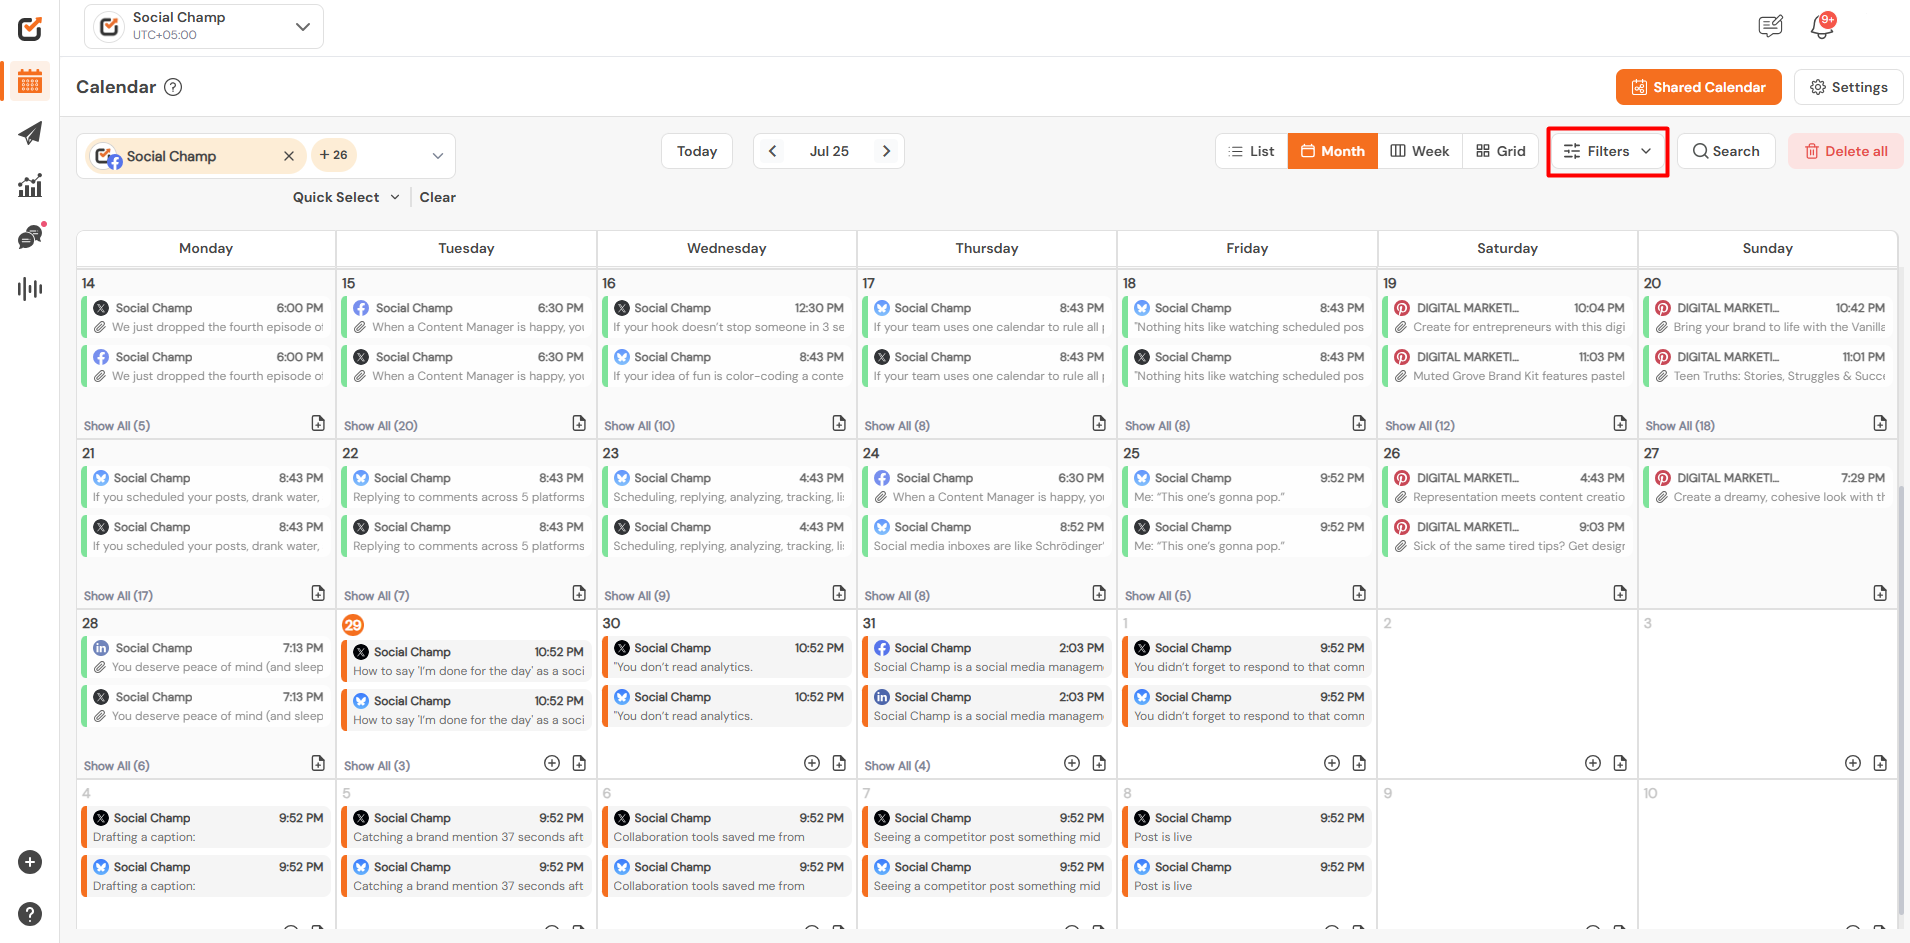This screenshot has height=943, width=1910.
Task: Click the add-note icon on day 25
Action: click(1359, 593)
